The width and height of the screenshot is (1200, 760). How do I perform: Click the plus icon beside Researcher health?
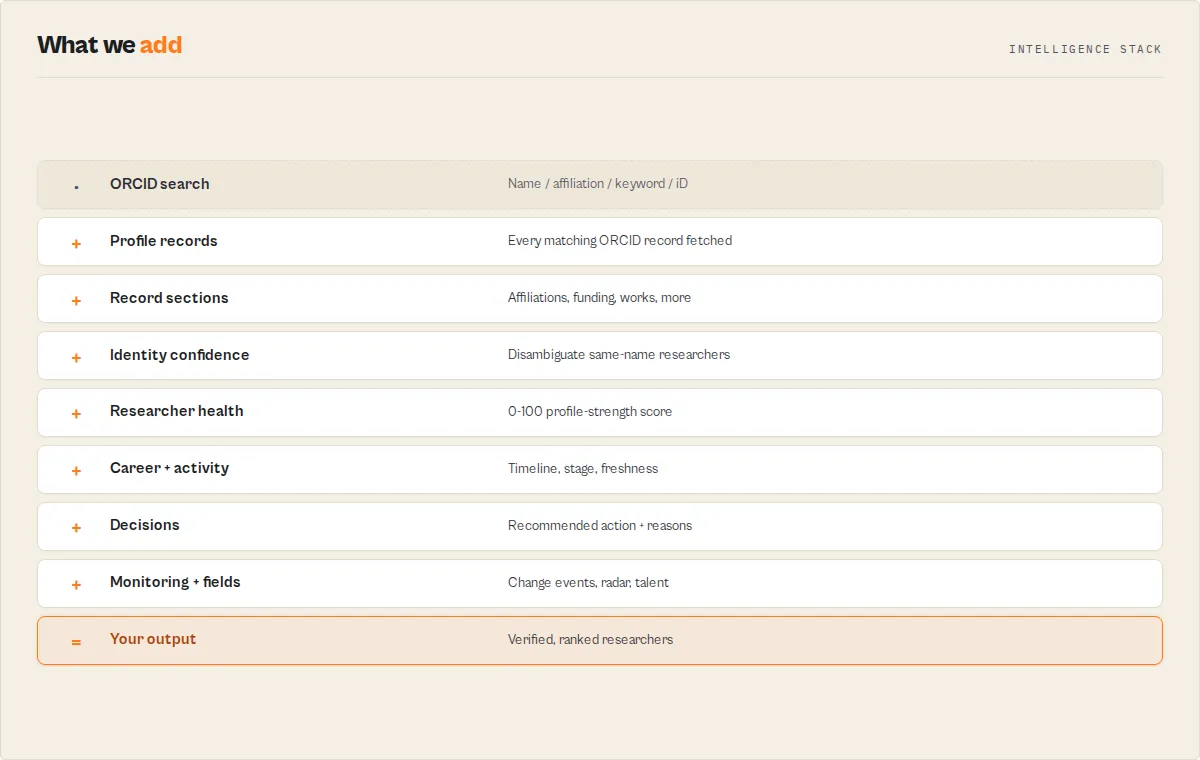click(76, 413)
